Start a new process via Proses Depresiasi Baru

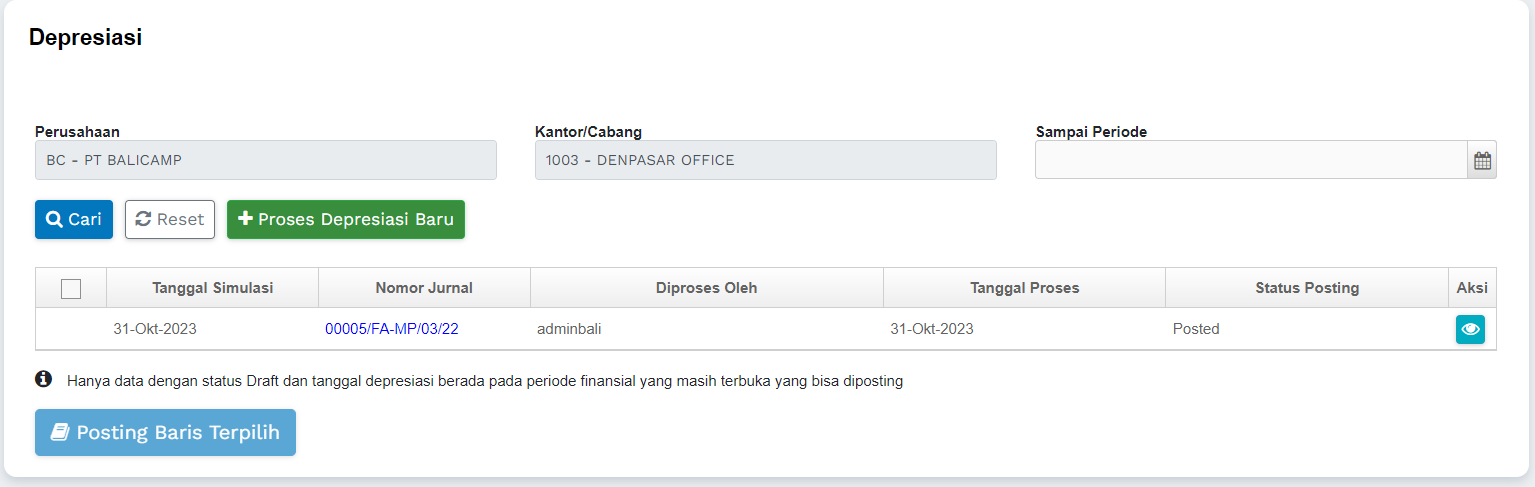click(x=346, y=220)
